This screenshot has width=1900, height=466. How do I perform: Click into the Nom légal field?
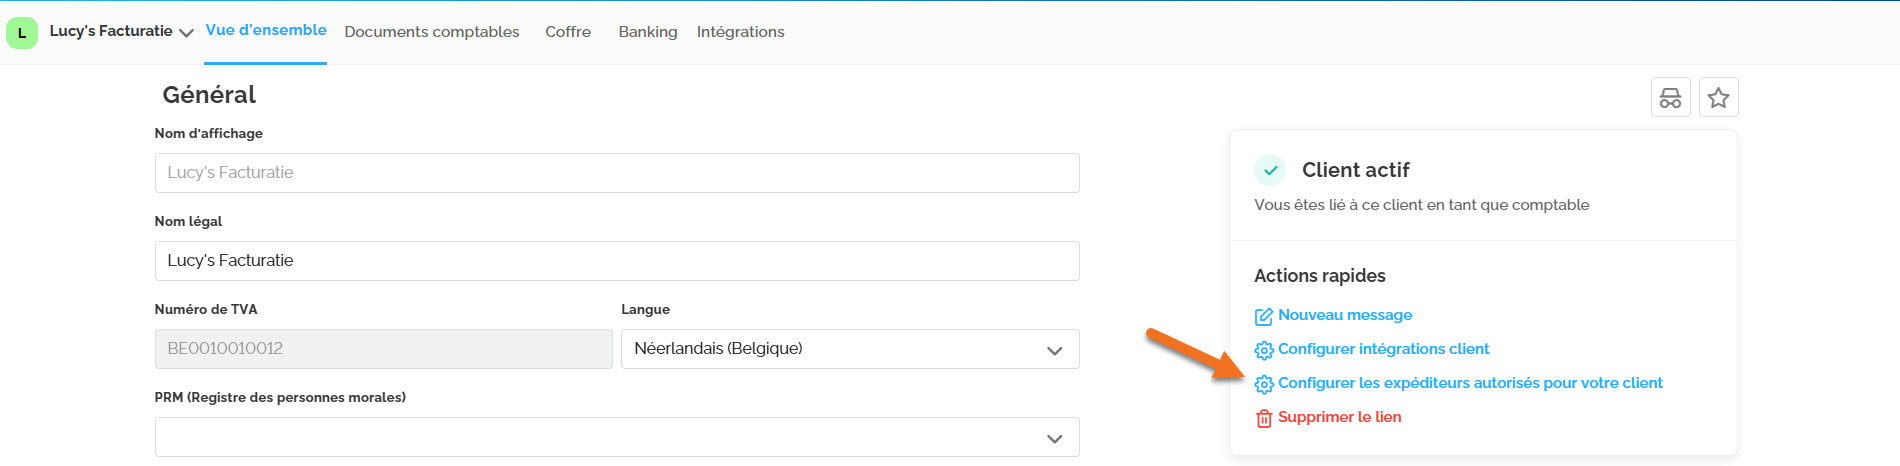(x=616, y=261)
